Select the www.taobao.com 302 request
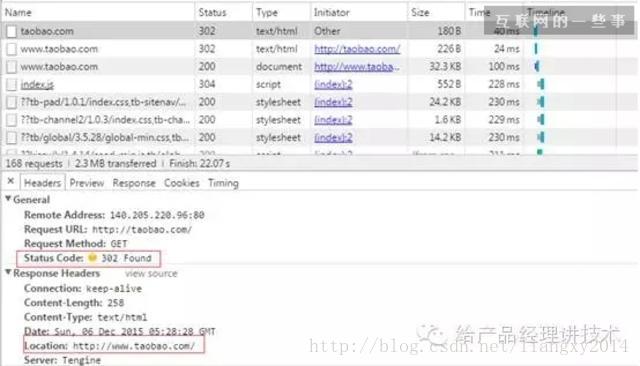The image size is (640, 366). (x=319, y=49)
